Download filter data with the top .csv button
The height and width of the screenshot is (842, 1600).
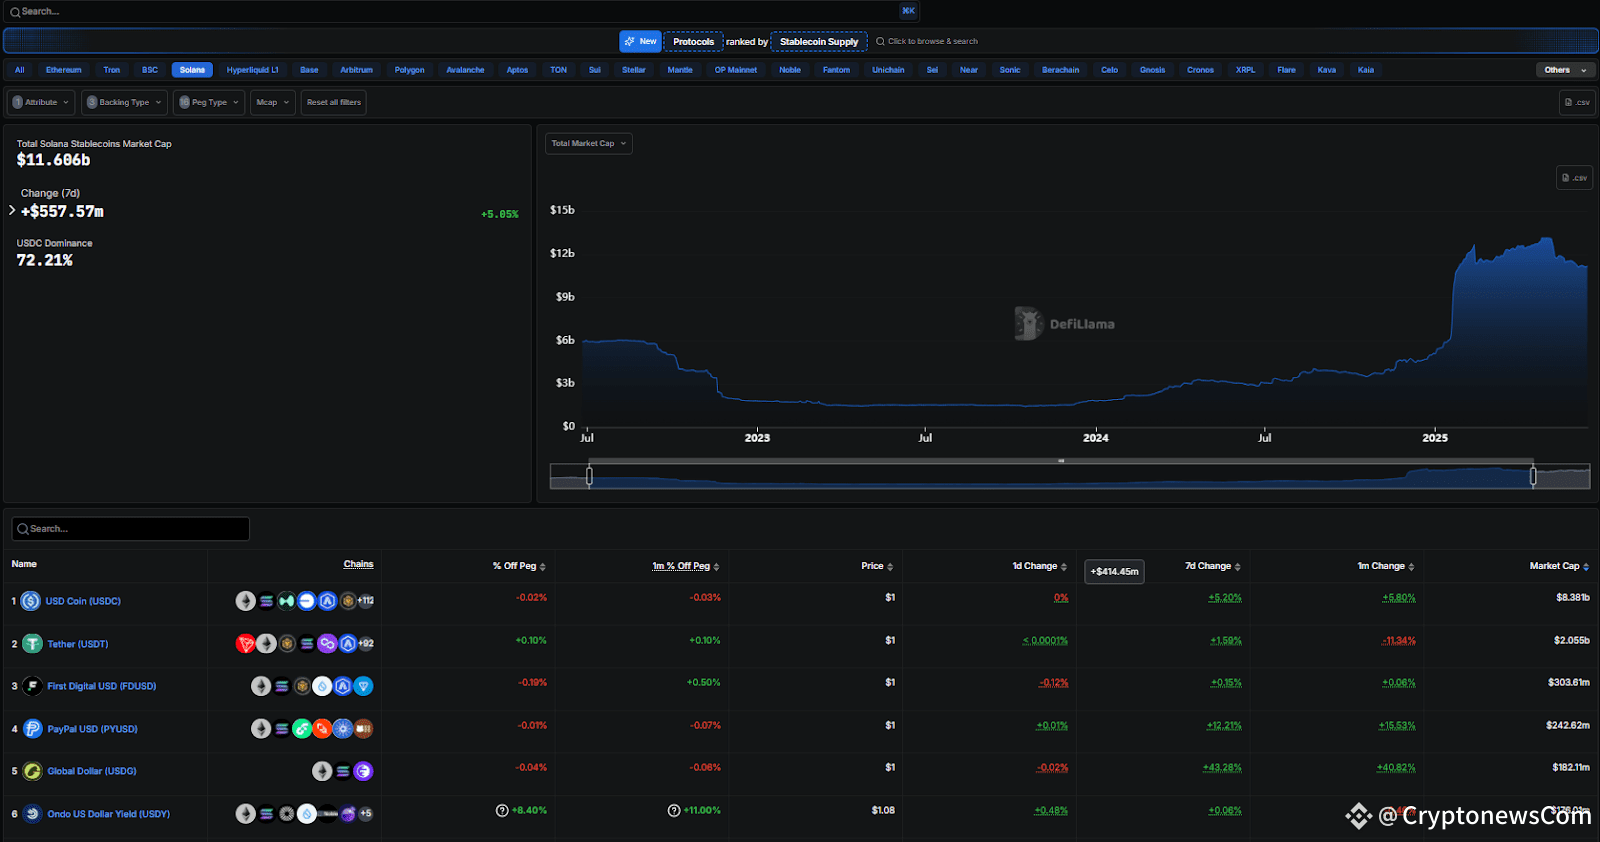tap(1577, 102)
